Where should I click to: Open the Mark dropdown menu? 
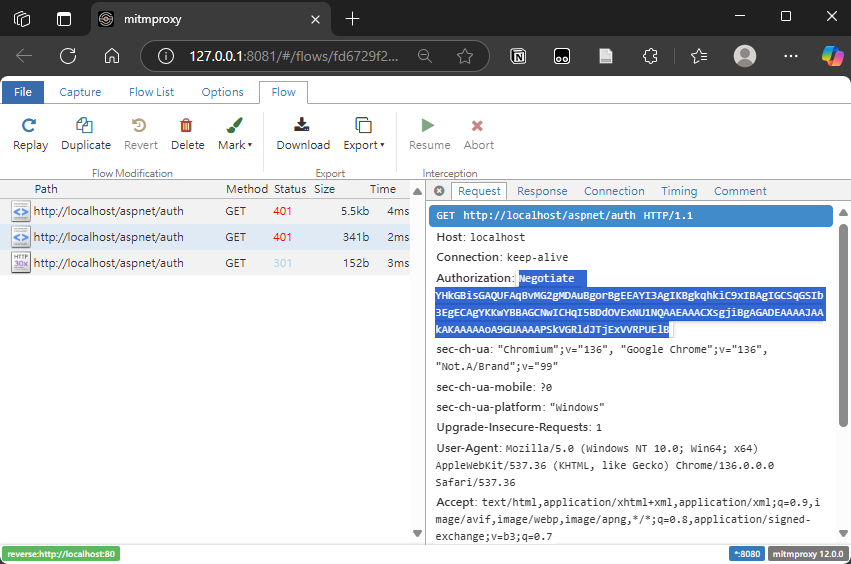(x=235, y=145)
